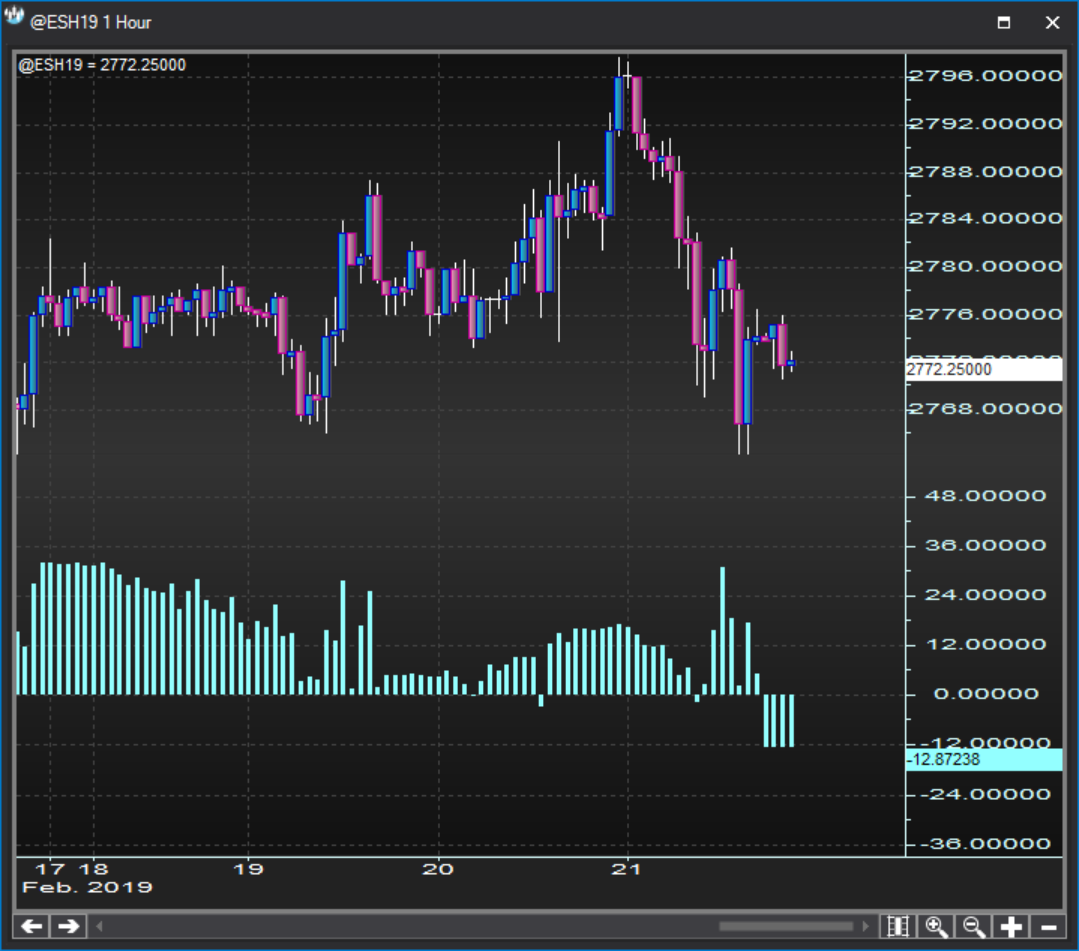1079x951 pixels.
Task: Click the 2780.00000 price axis label
Action: [x=985, y=266]
